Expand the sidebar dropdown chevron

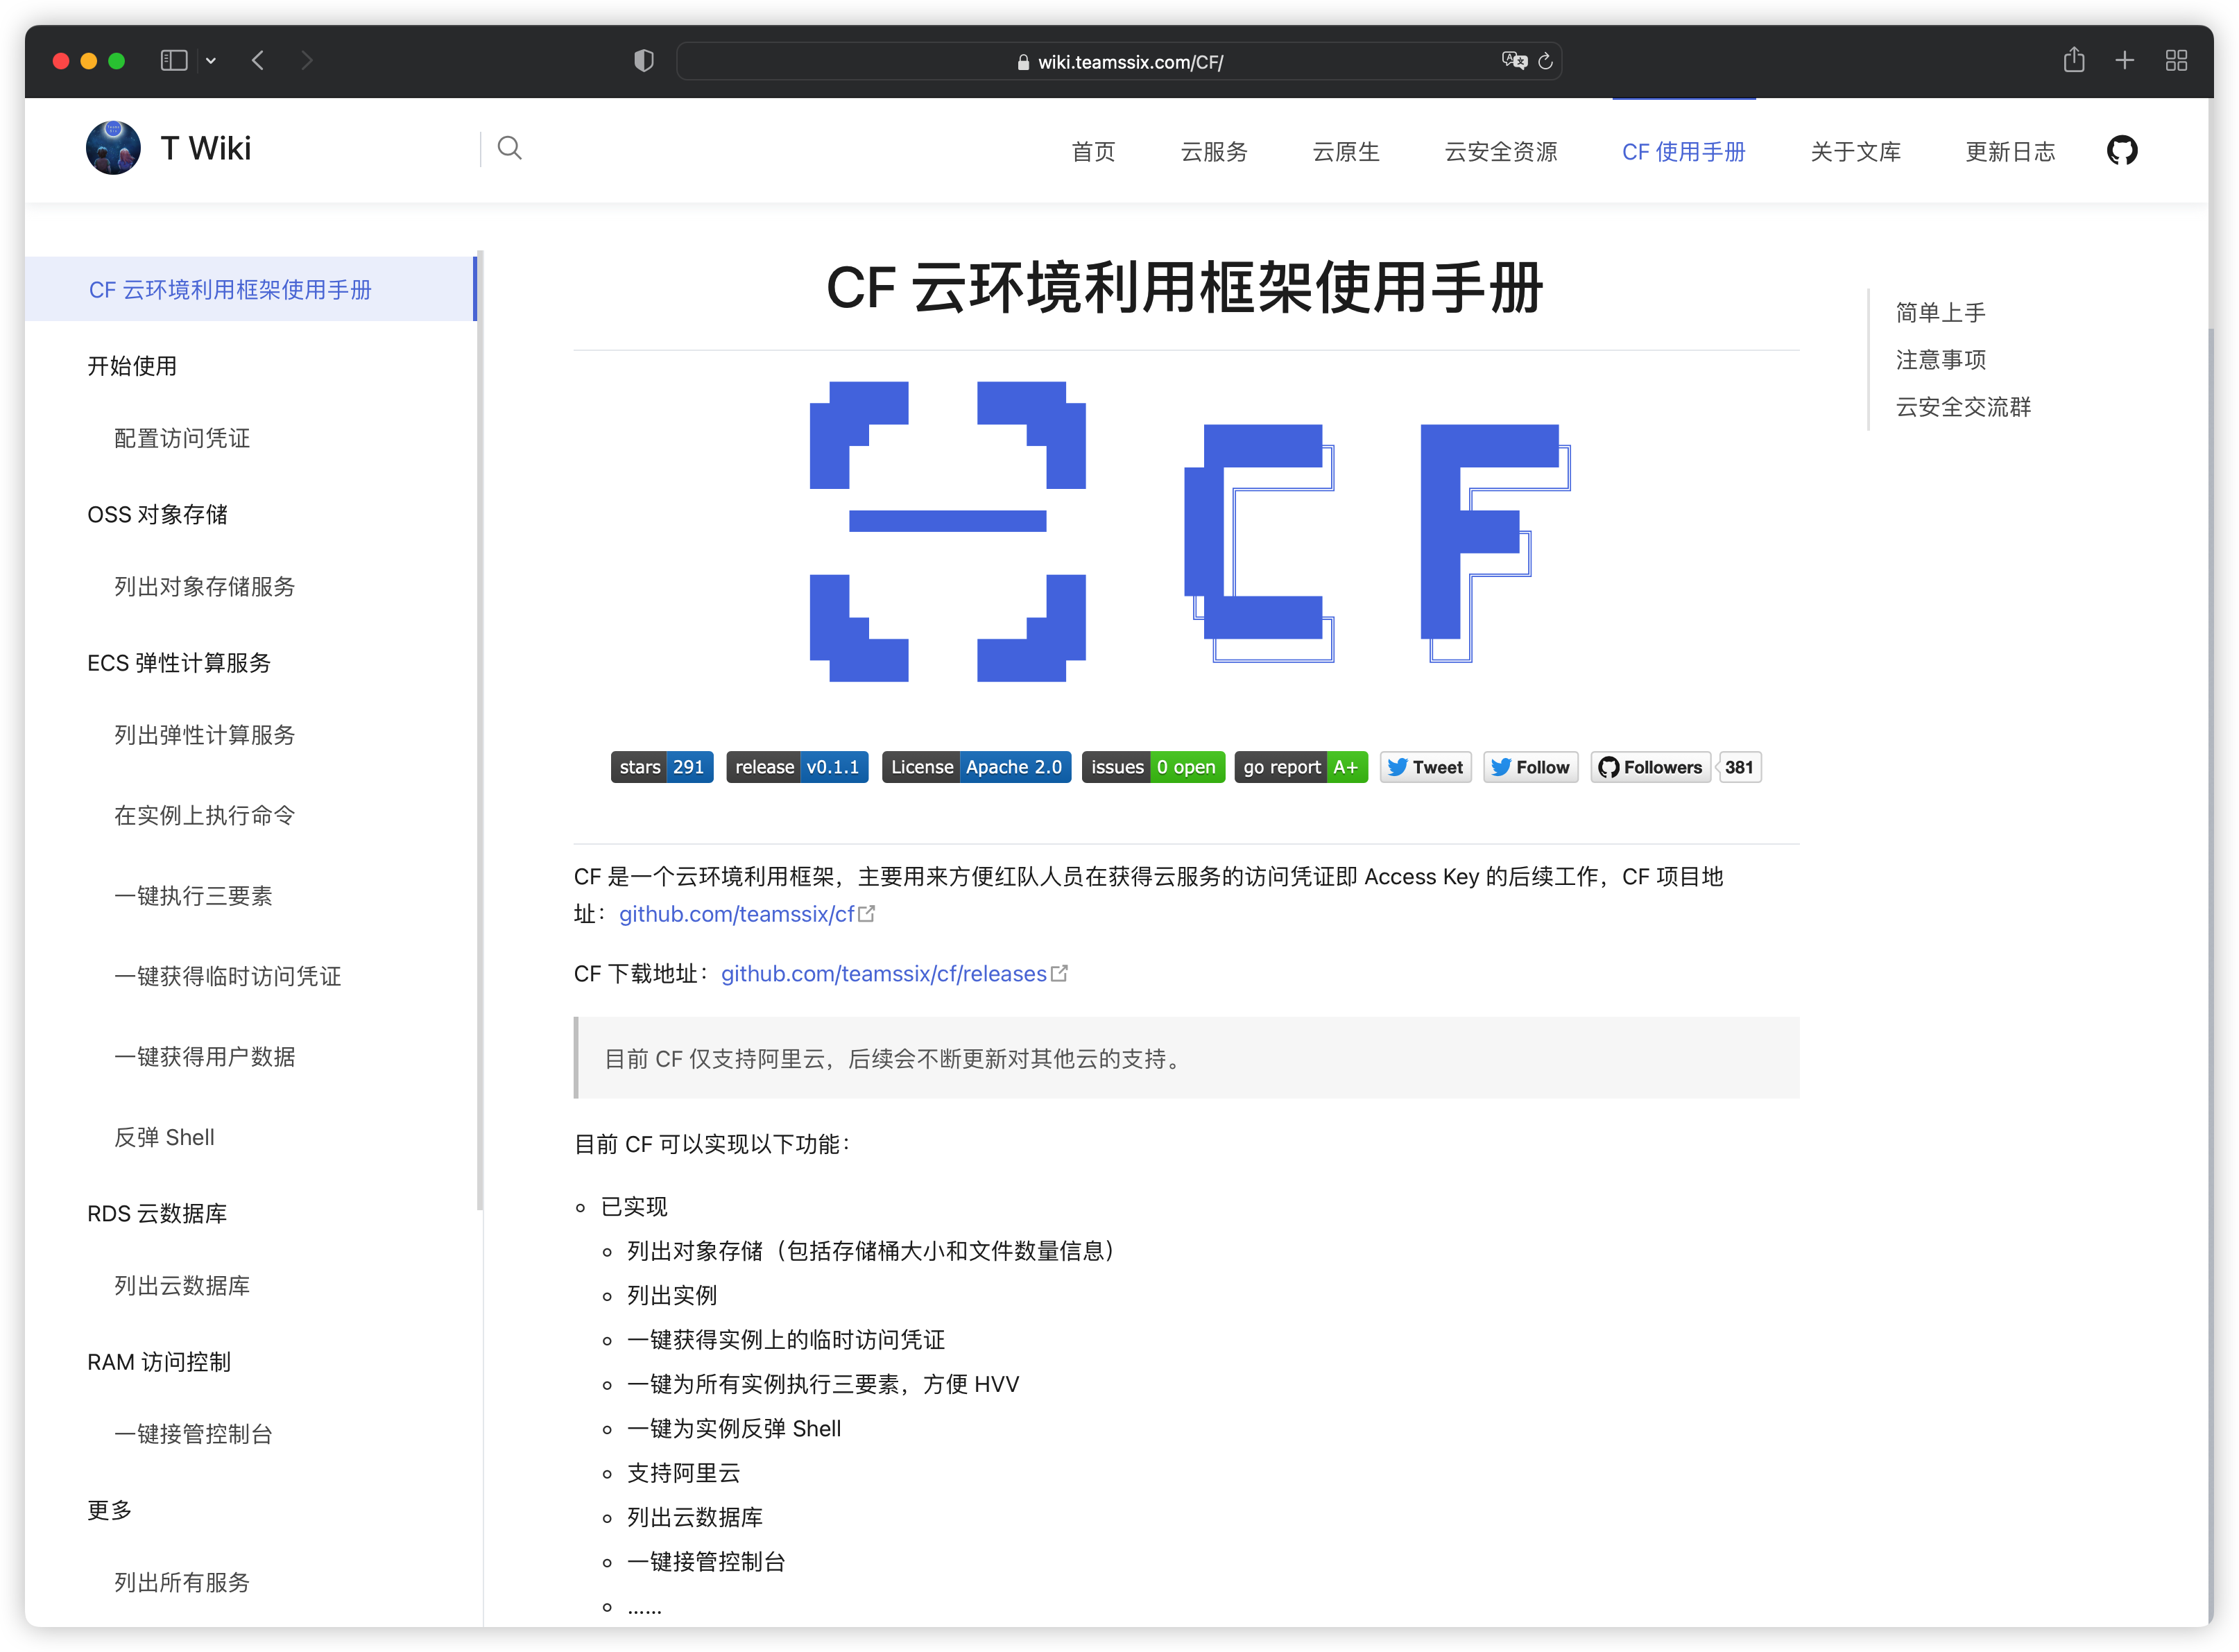pos(211,61)
